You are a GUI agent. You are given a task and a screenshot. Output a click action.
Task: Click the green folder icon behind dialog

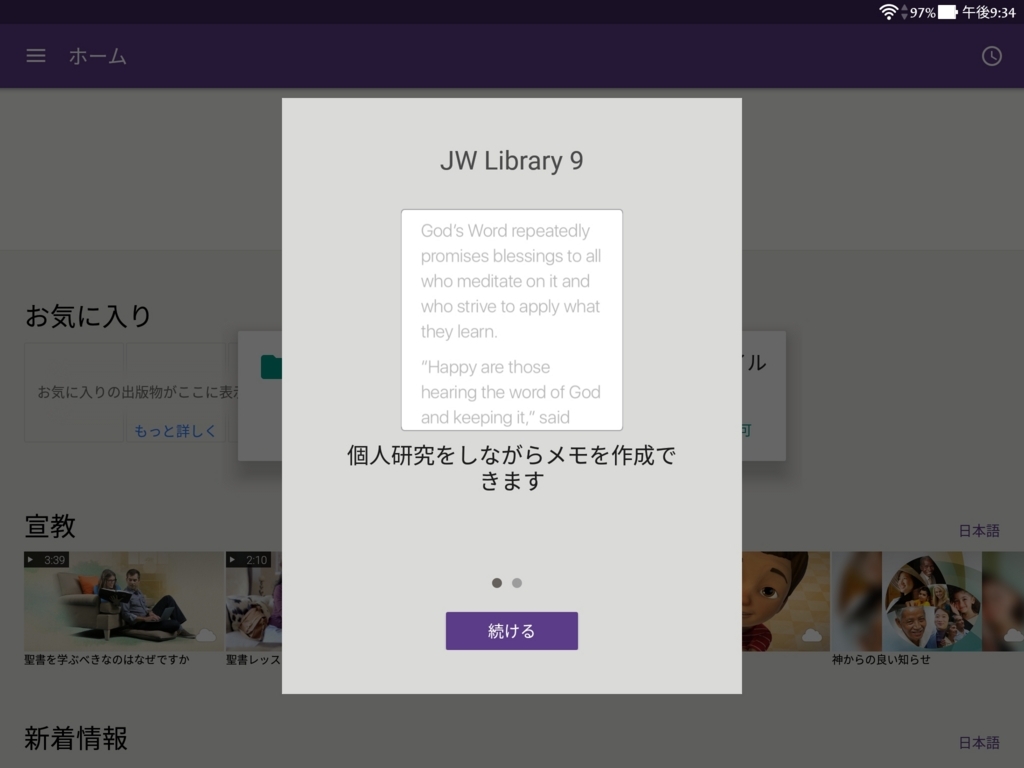pyautogui.click(x=271, y=367)
